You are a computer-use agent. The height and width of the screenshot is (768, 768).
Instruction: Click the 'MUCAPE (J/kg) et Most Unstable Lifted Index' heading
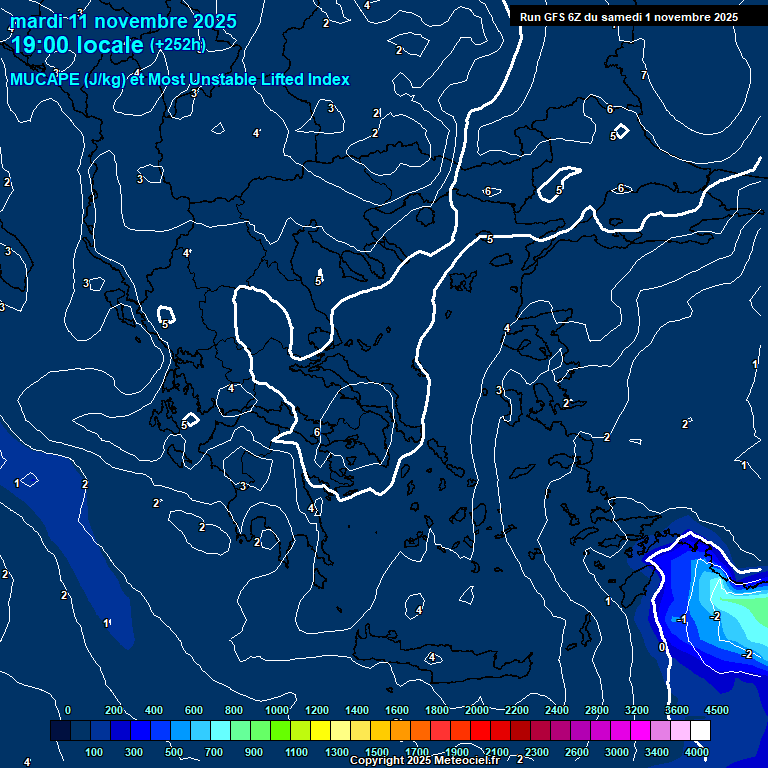pos(180,79)
